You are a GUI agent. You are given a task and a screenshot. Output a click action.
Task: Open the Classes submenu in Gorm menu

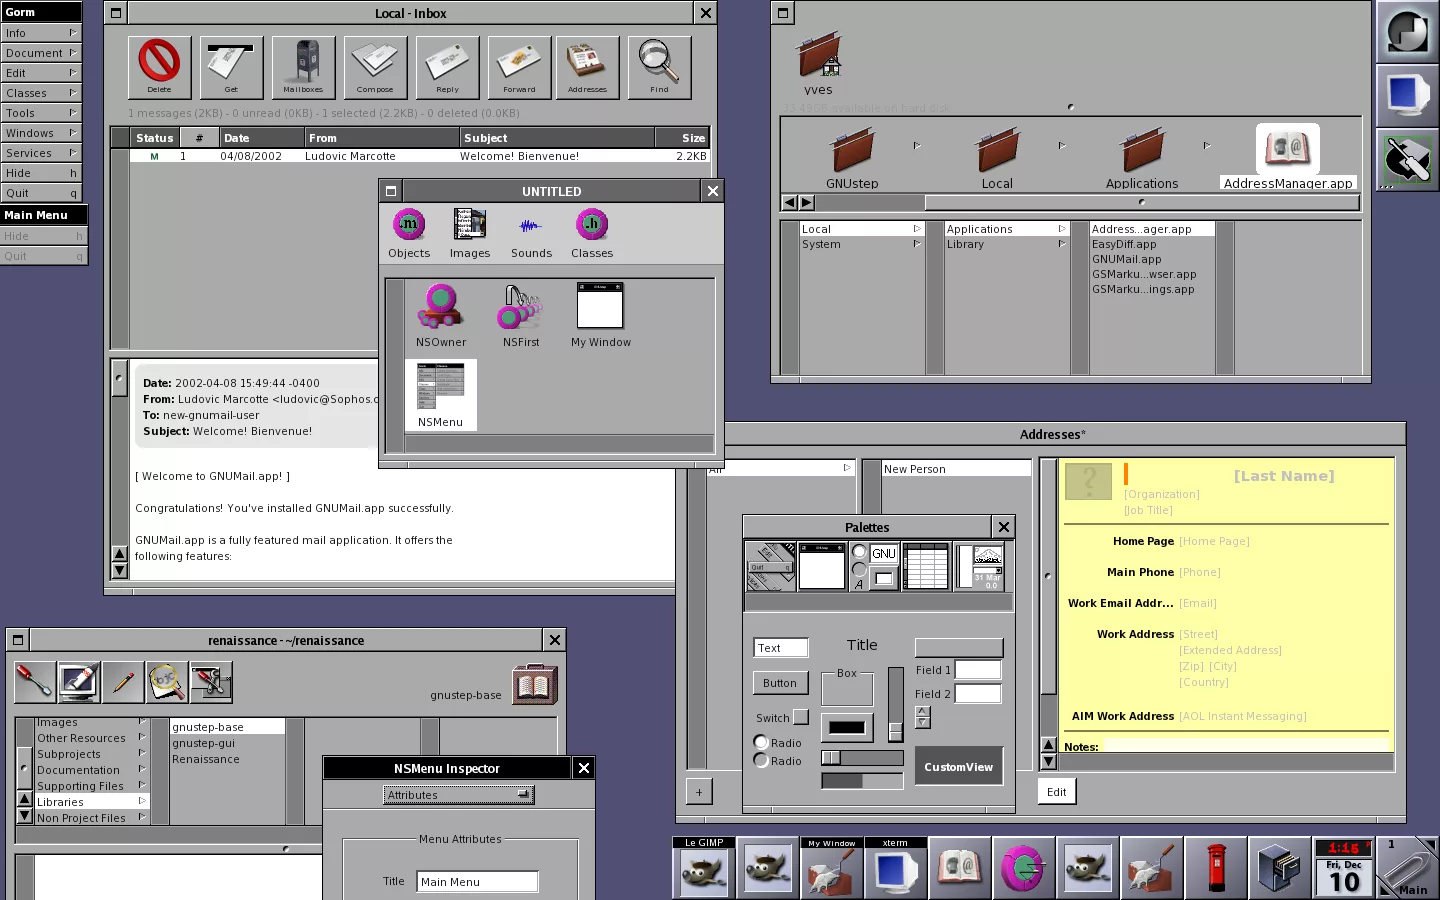coord(41,93)
